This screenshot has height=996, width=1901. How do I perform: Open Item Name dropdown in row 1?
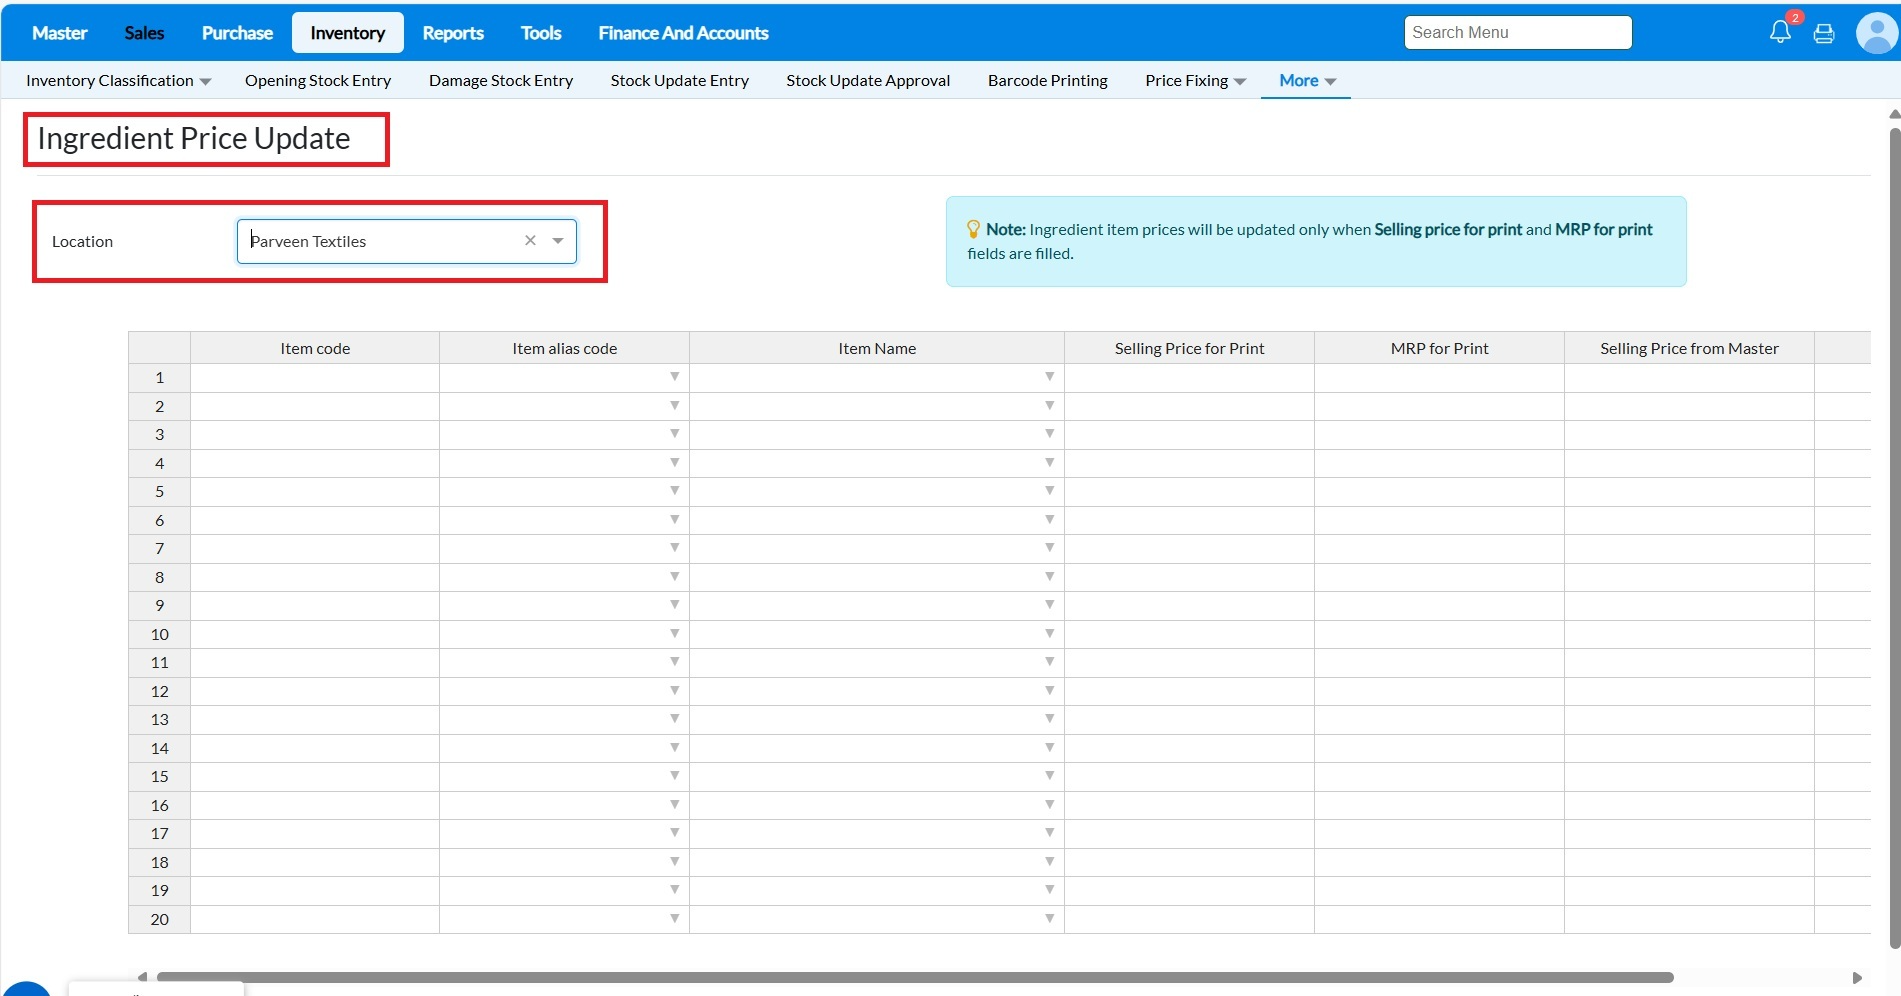(x=1049, y=377)
